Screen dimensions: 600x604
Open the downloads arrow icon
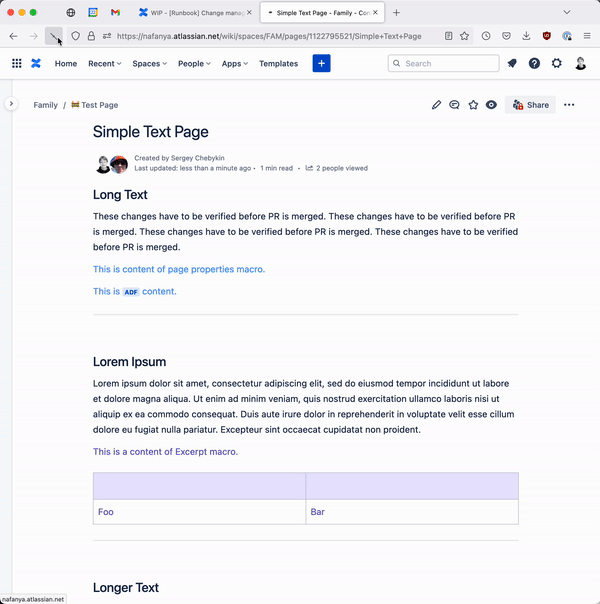tap(526, 36)
